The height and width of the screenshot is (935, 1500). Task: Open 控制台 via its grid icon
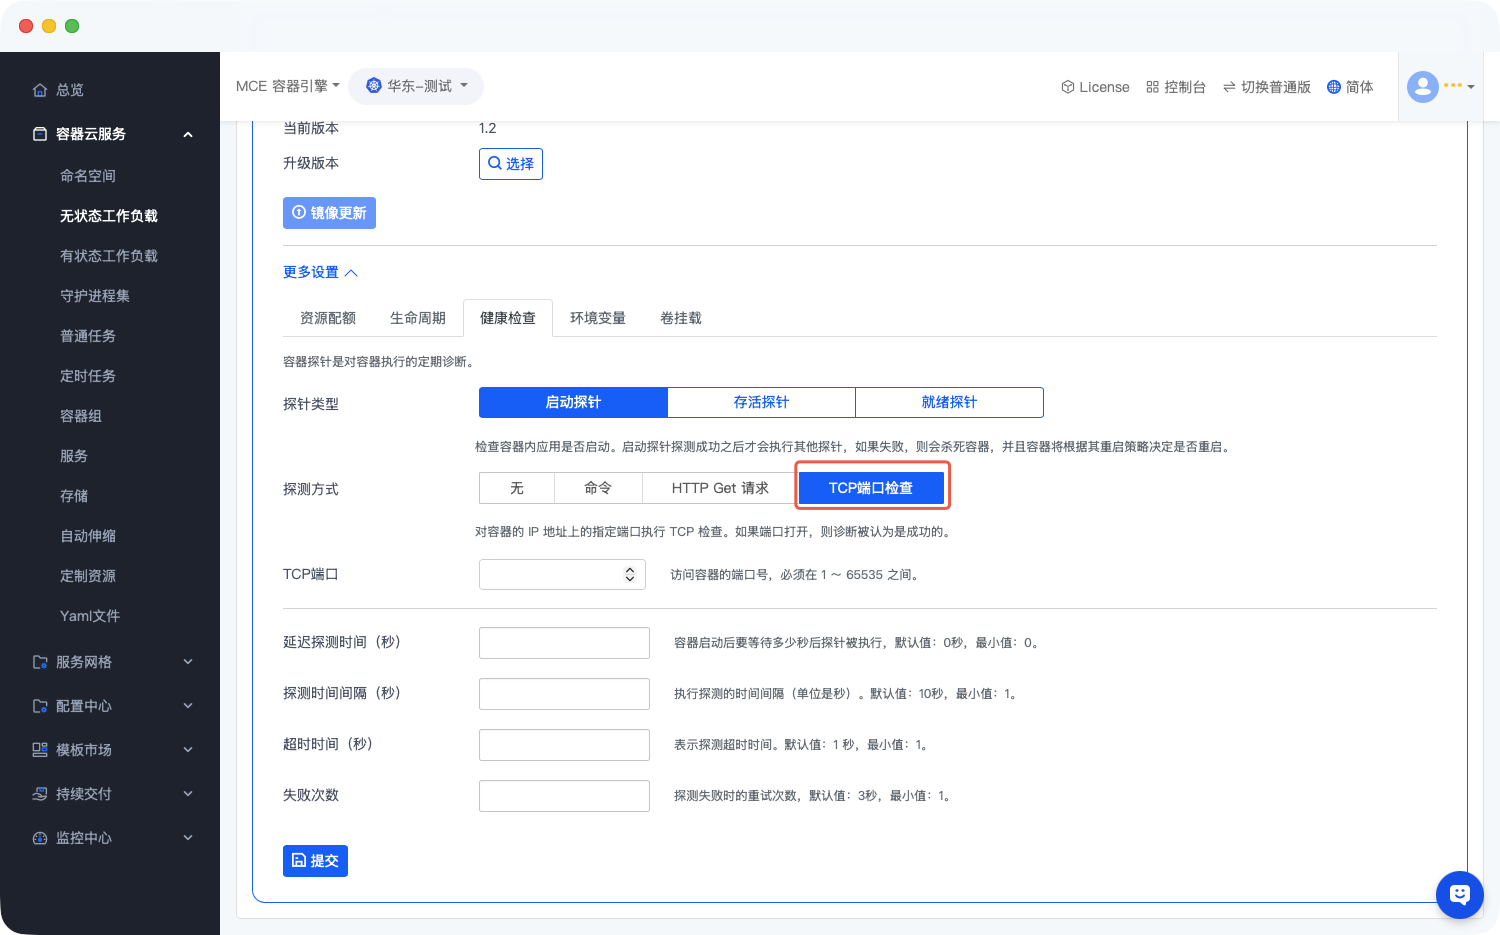(1152, 87)
